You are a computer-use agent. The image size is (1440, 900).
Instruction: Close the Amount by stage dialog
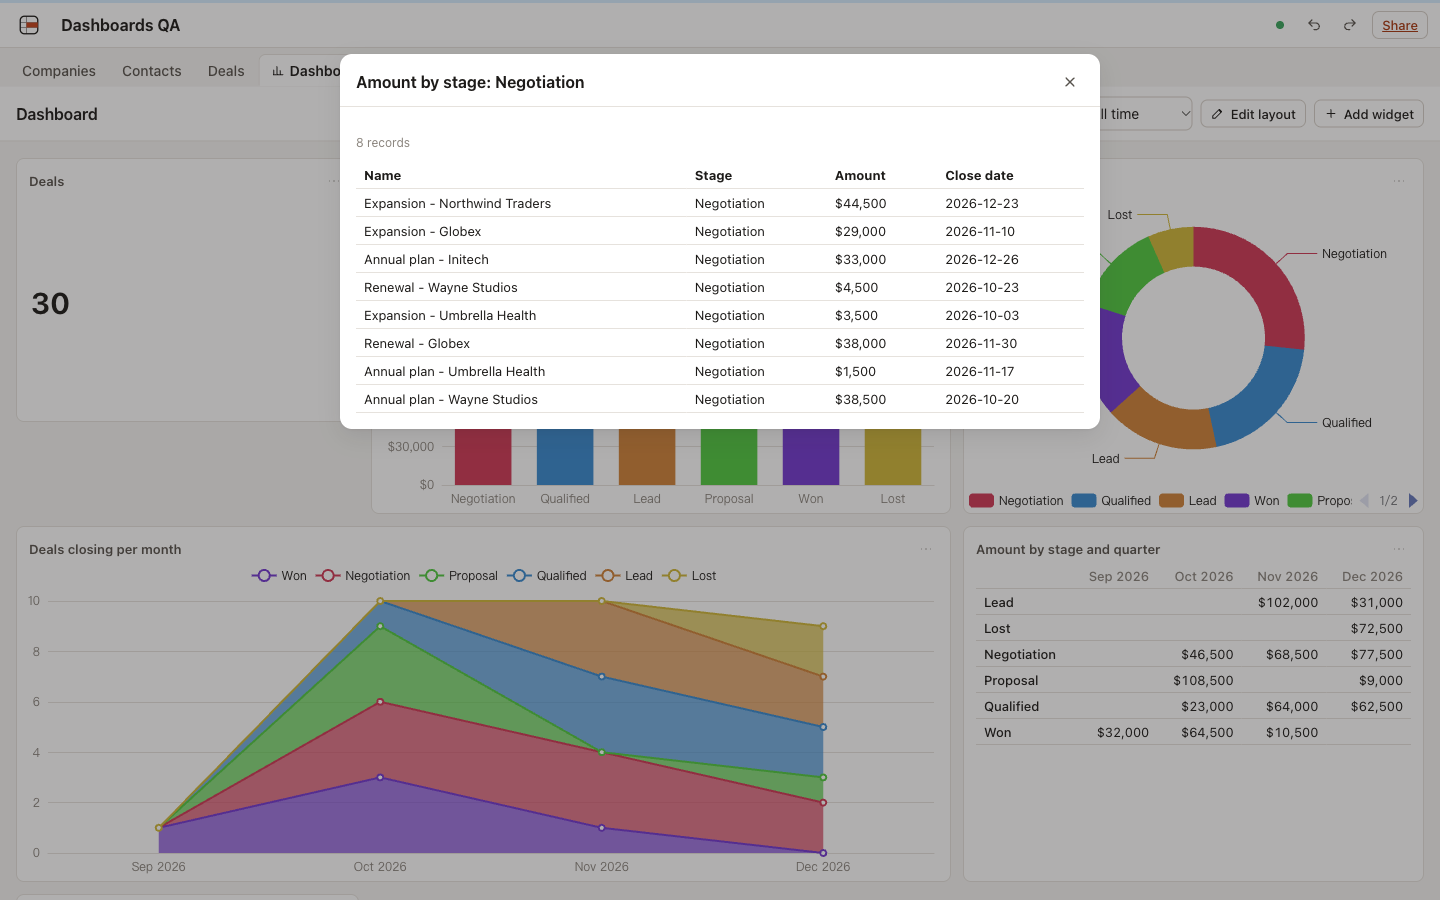click(1070, 82)
